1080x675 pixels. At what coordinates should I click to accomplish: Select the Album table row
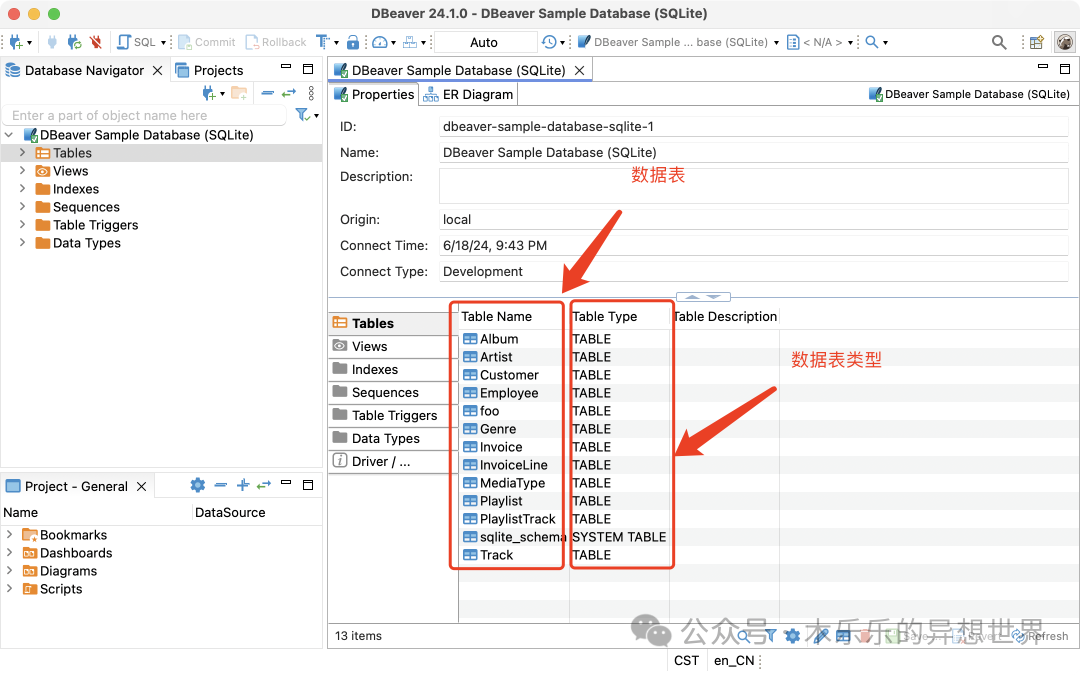pyautogui.click(x=499, y=339)
